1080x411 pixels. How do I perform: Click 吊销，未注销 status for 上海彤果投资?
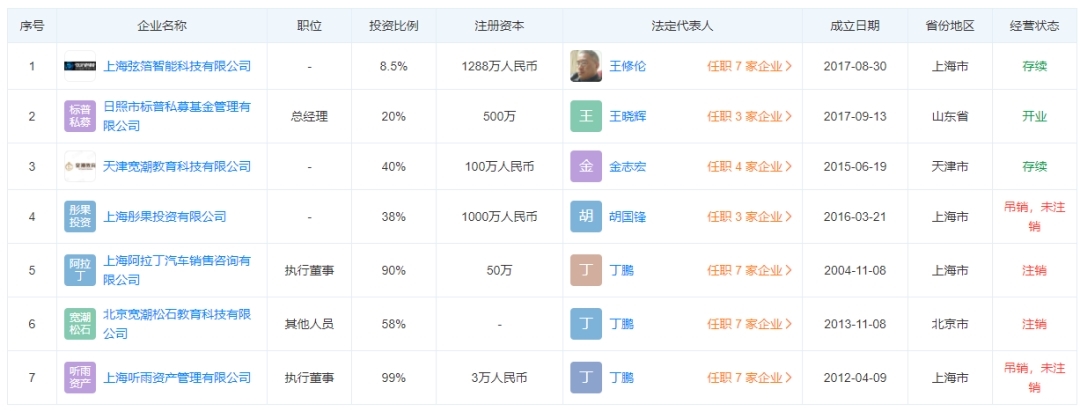tap(1035, 216)
